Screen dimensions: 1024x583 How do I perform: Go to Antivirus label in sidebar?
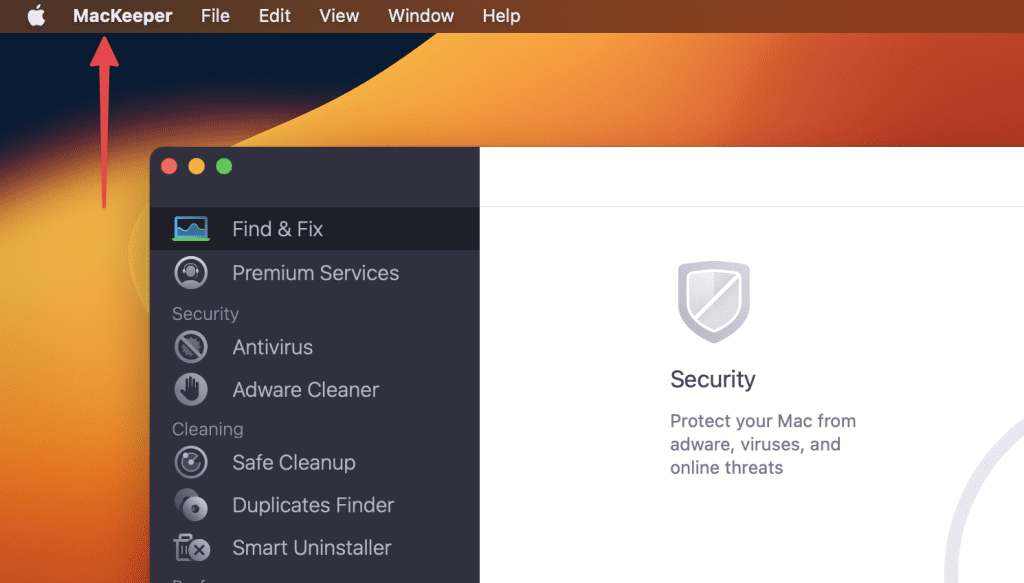pos(273,347)
